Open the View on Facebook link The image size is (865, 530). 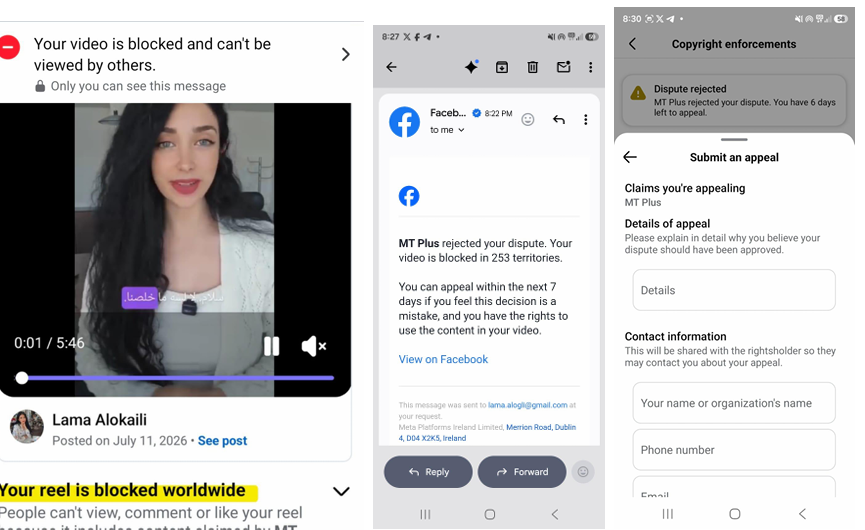[444, 360]
